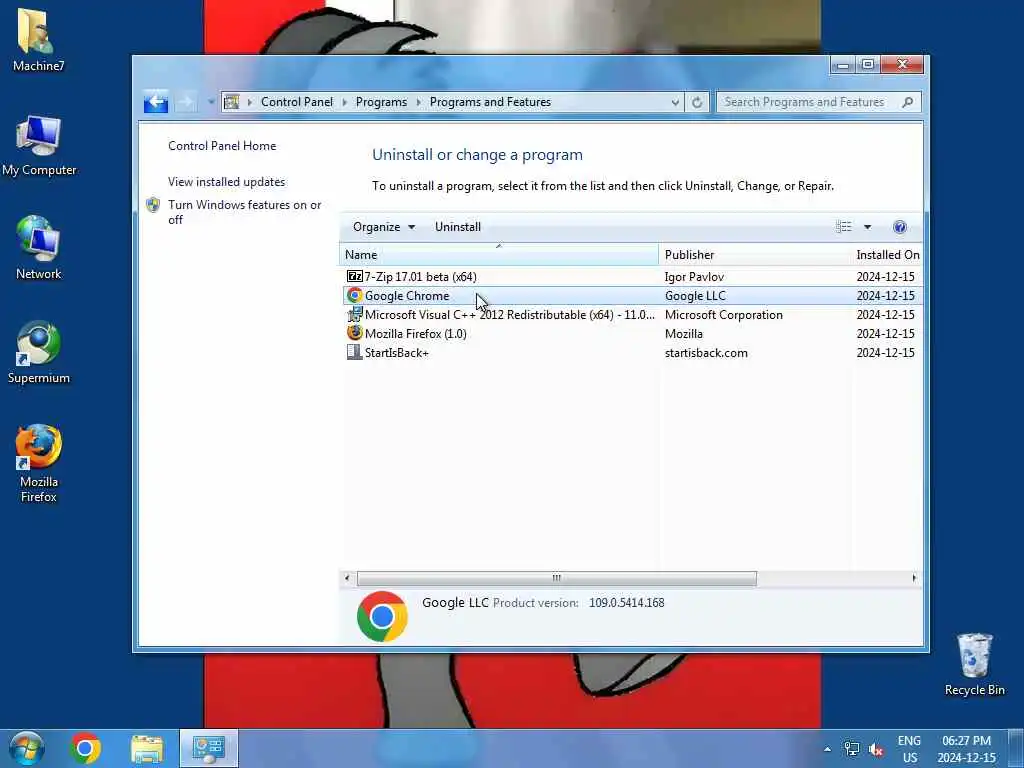Click the shield icon beside Windows features
1024x768 pixels.
click(x=153, y=205)
